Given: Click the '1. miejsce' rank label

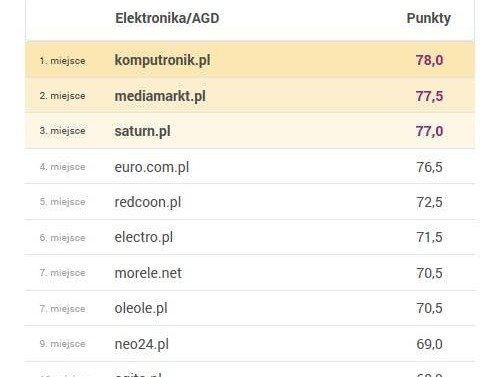Looking at the screenshot, I should tap(62, 61).
